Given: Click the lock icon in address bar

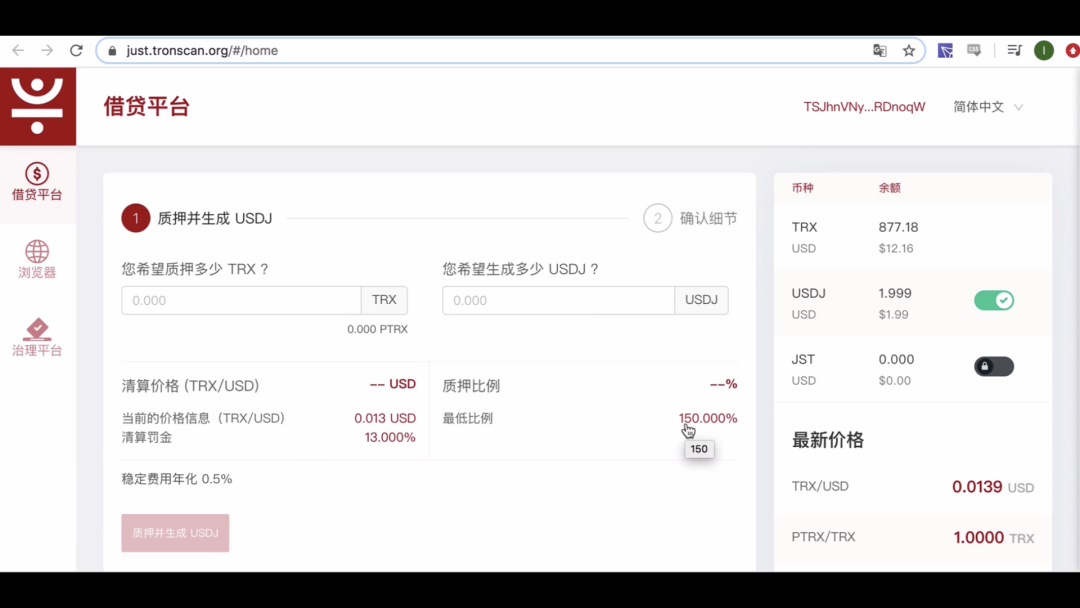Looking at the screenshot, I should [x=112, y=50].
